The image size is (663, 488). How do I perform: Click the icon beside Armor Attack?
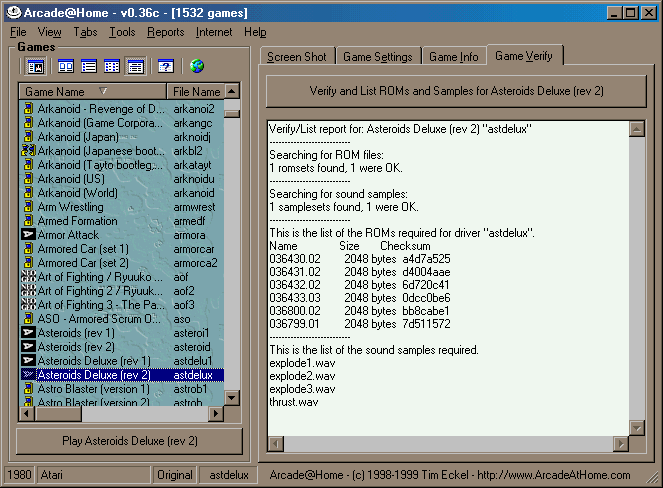(x=28, y=234)
